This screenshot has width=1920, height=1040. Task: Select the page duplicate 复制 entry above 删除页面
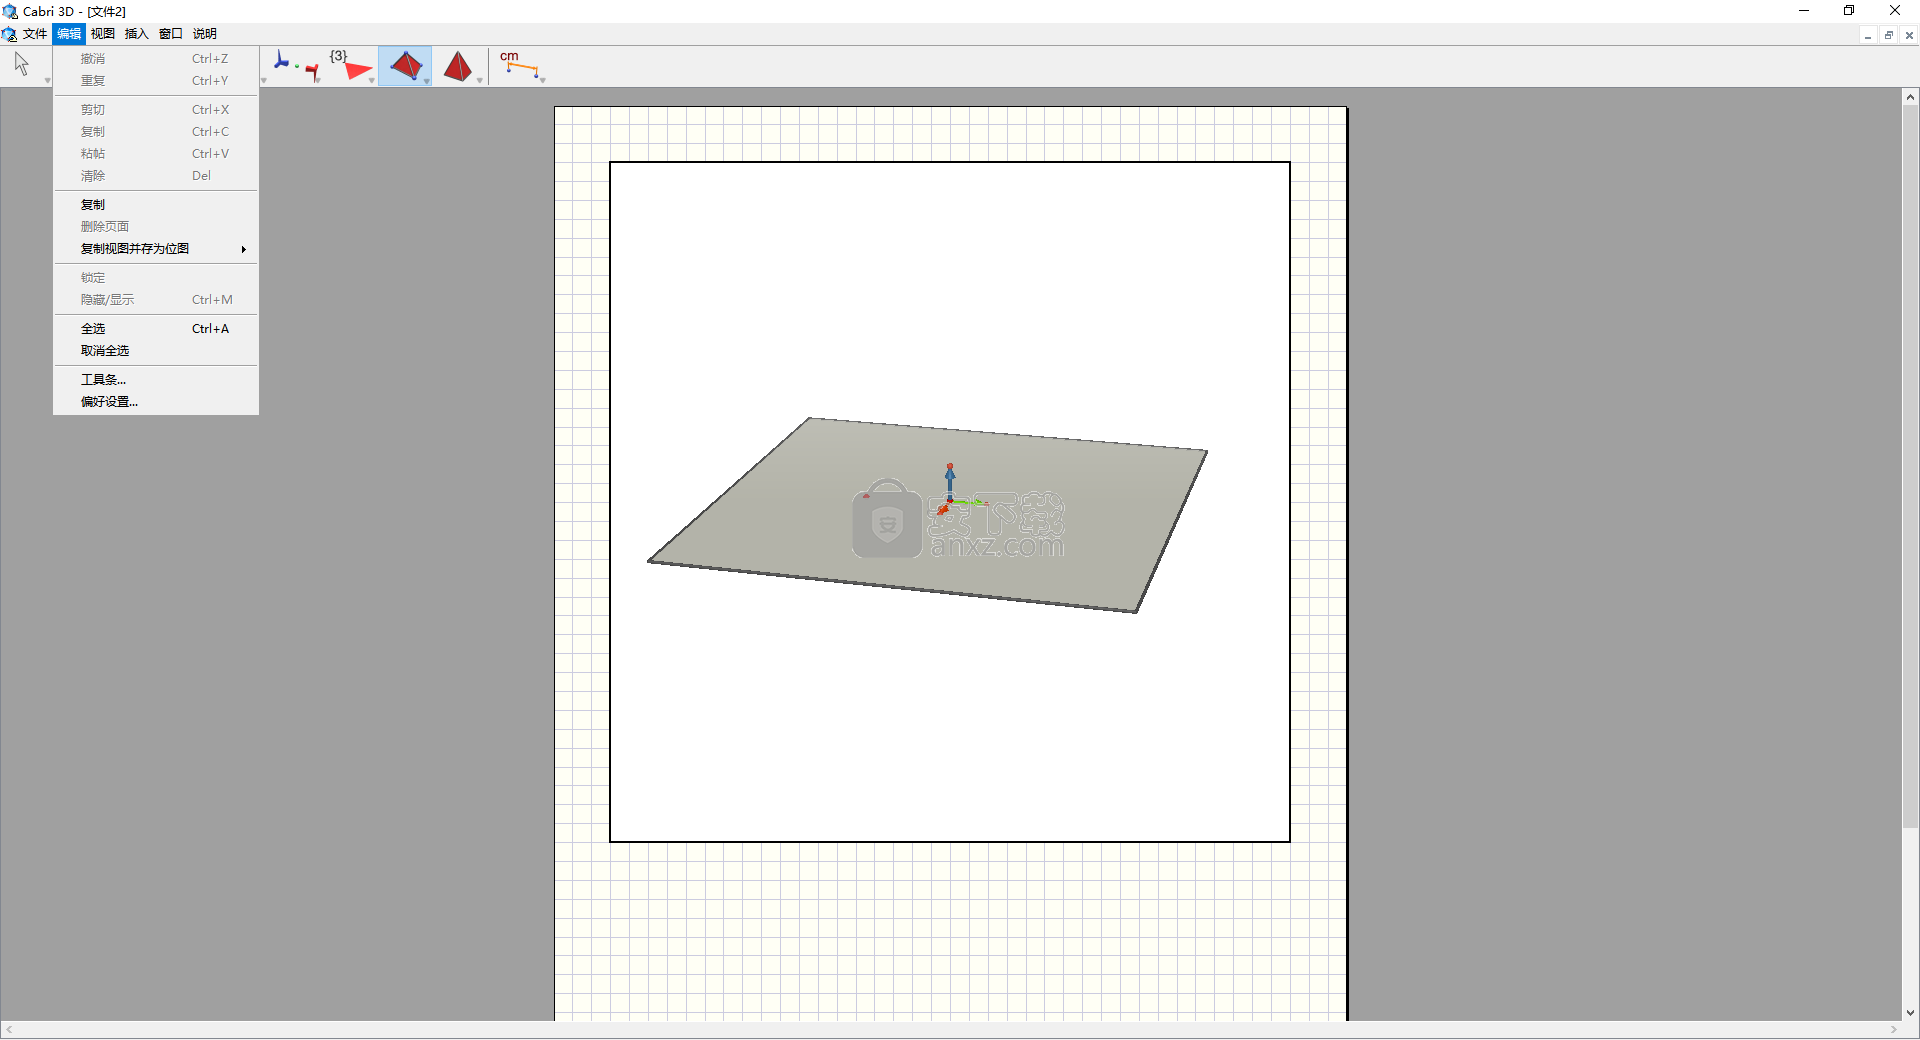(x=156, y=205)
